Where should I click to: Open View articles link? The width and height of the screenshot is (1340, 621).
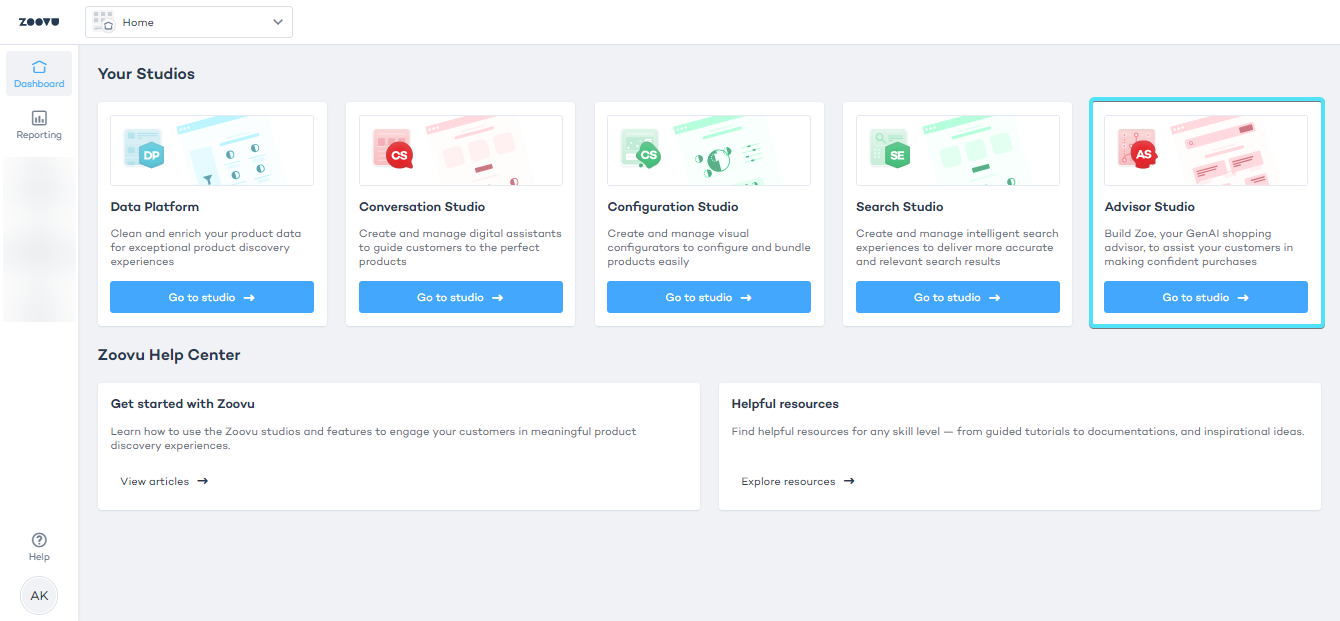(163, 481)
